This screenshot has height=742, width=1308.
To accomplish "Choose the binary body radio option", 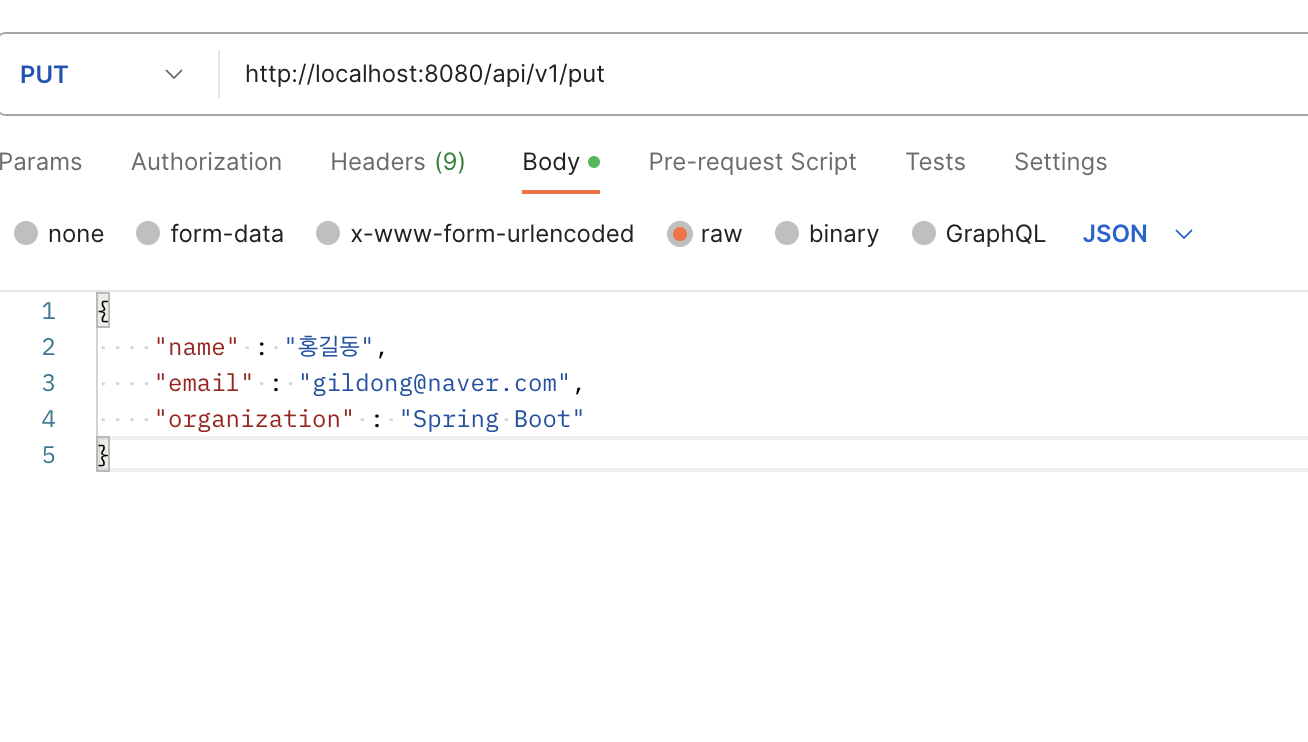I will click(x=787, y=234).
